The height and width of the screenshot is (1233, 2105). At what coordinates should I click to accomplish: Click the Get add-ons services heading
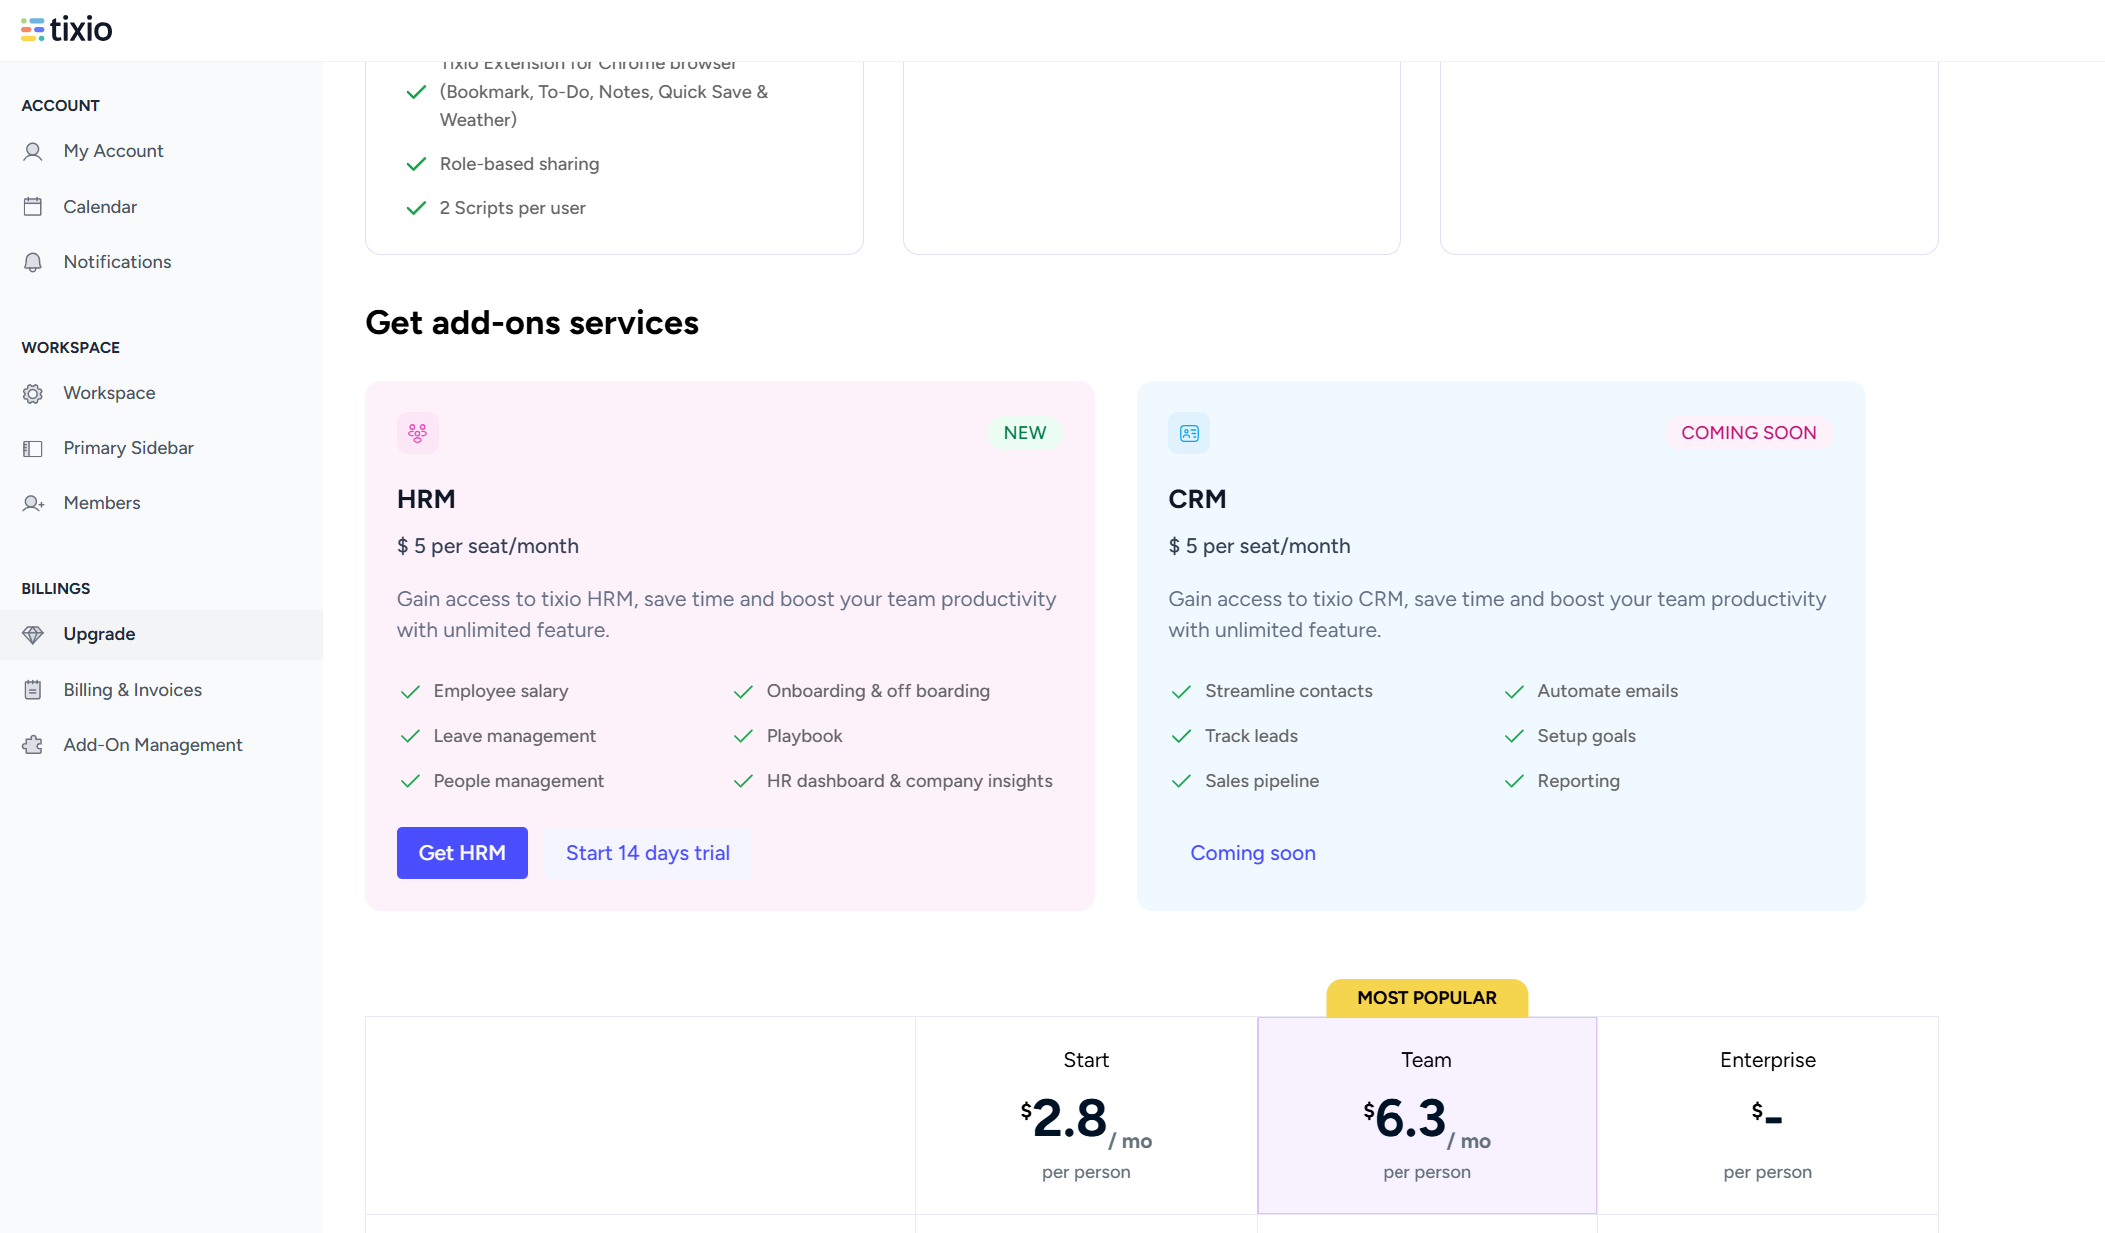tap(532, 323)
